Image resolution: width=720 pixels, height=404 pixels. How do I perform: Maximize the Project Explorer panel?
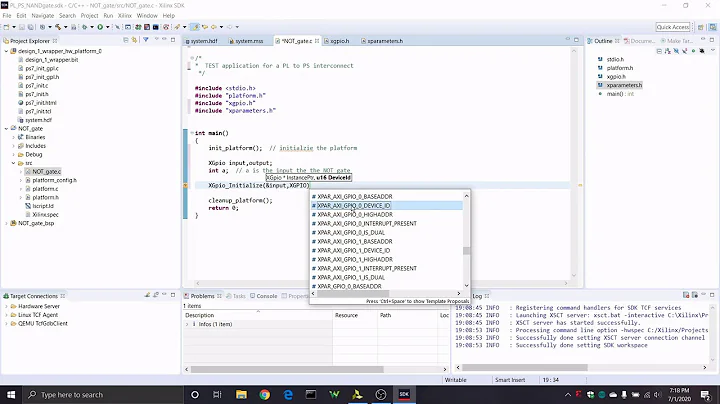[x=173, y=40]
